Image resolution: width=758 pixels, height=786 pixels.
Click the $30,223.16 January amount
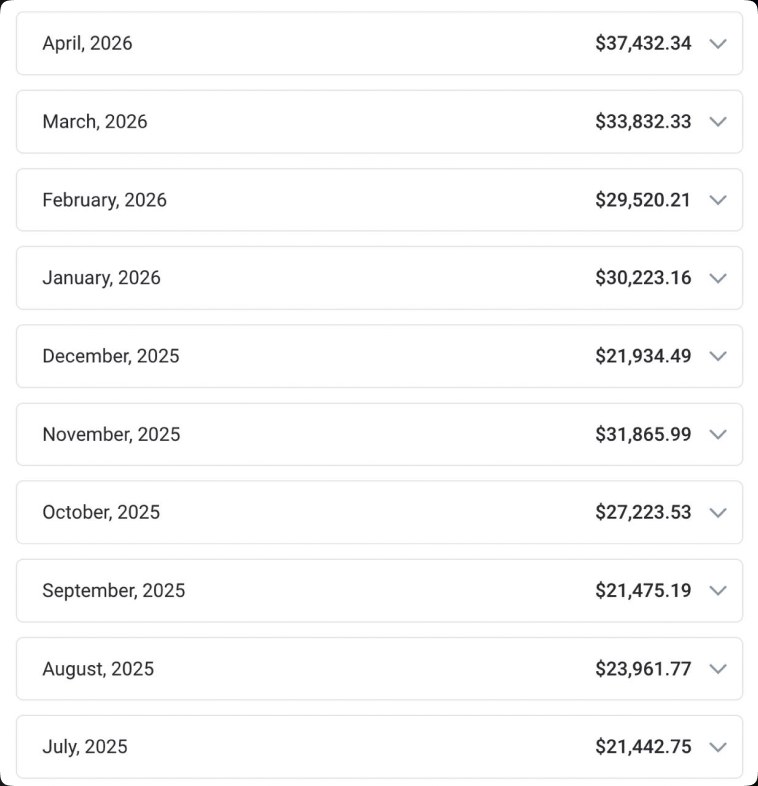[x=643, y=278]
